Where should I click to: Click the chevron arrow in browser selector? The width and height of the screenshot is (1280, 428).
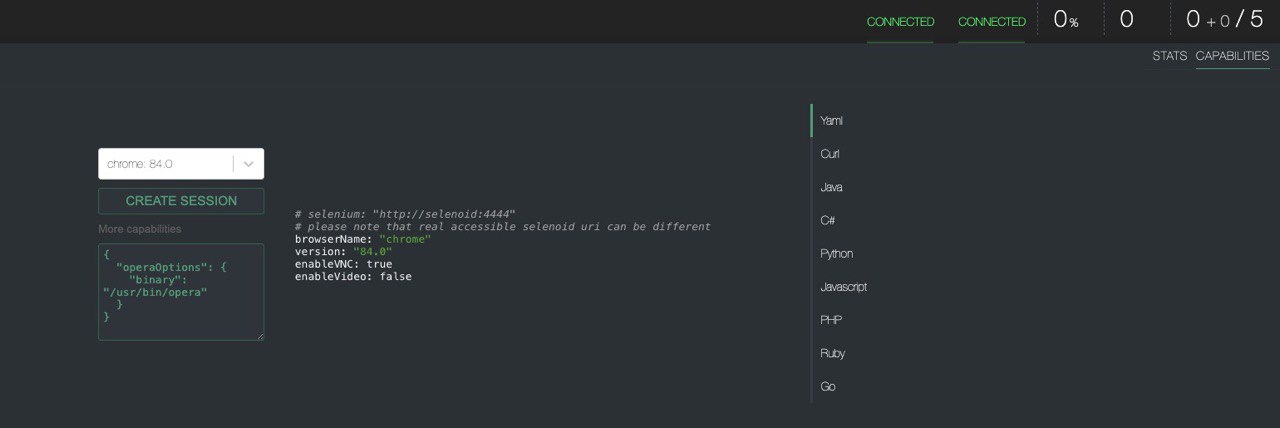[x=249, y=164]
